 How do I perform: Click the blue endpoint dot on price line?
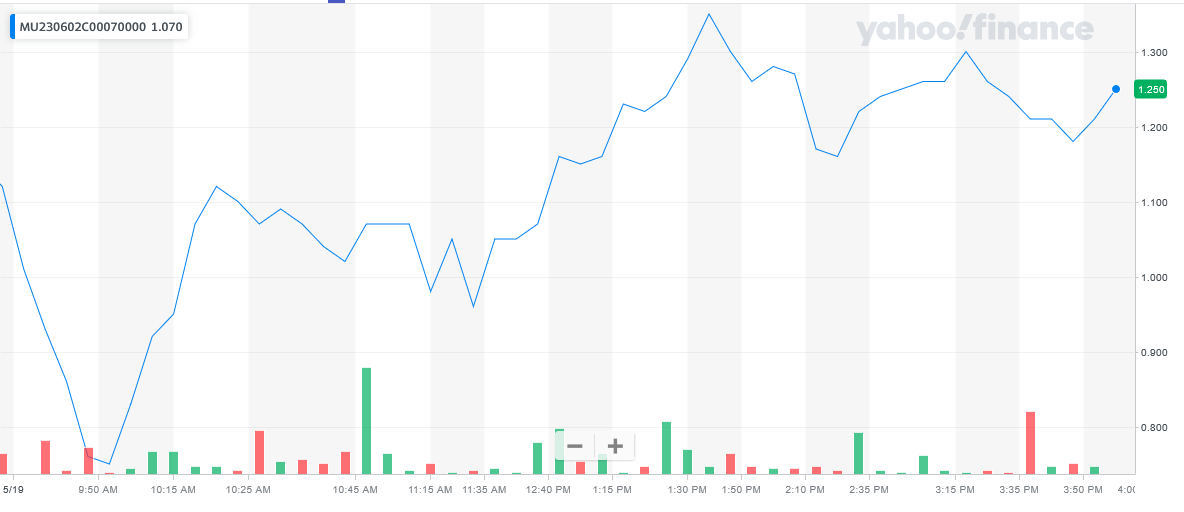tap(1116, 89)
